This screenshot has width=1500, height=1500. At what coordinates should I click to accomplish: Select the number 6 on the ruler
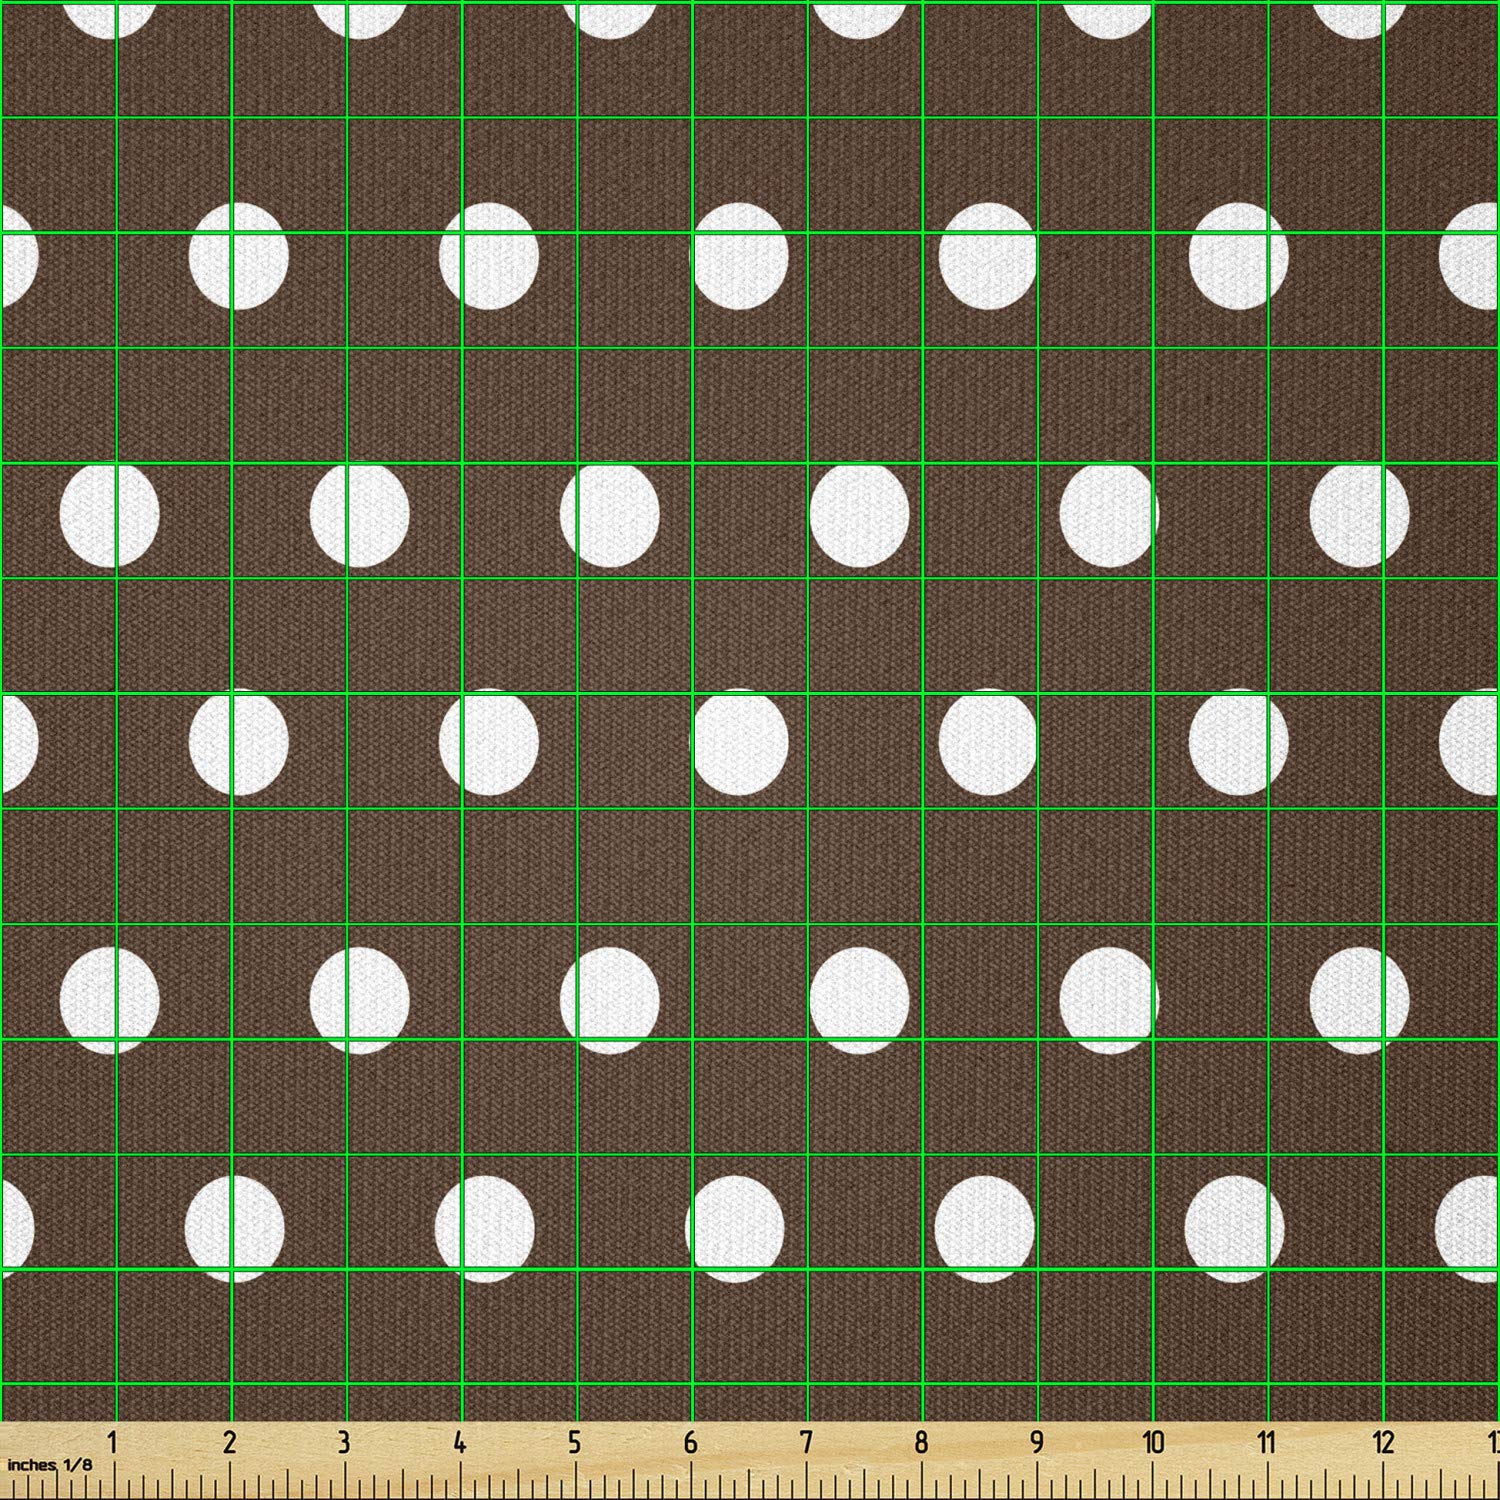pos(690,1443)
